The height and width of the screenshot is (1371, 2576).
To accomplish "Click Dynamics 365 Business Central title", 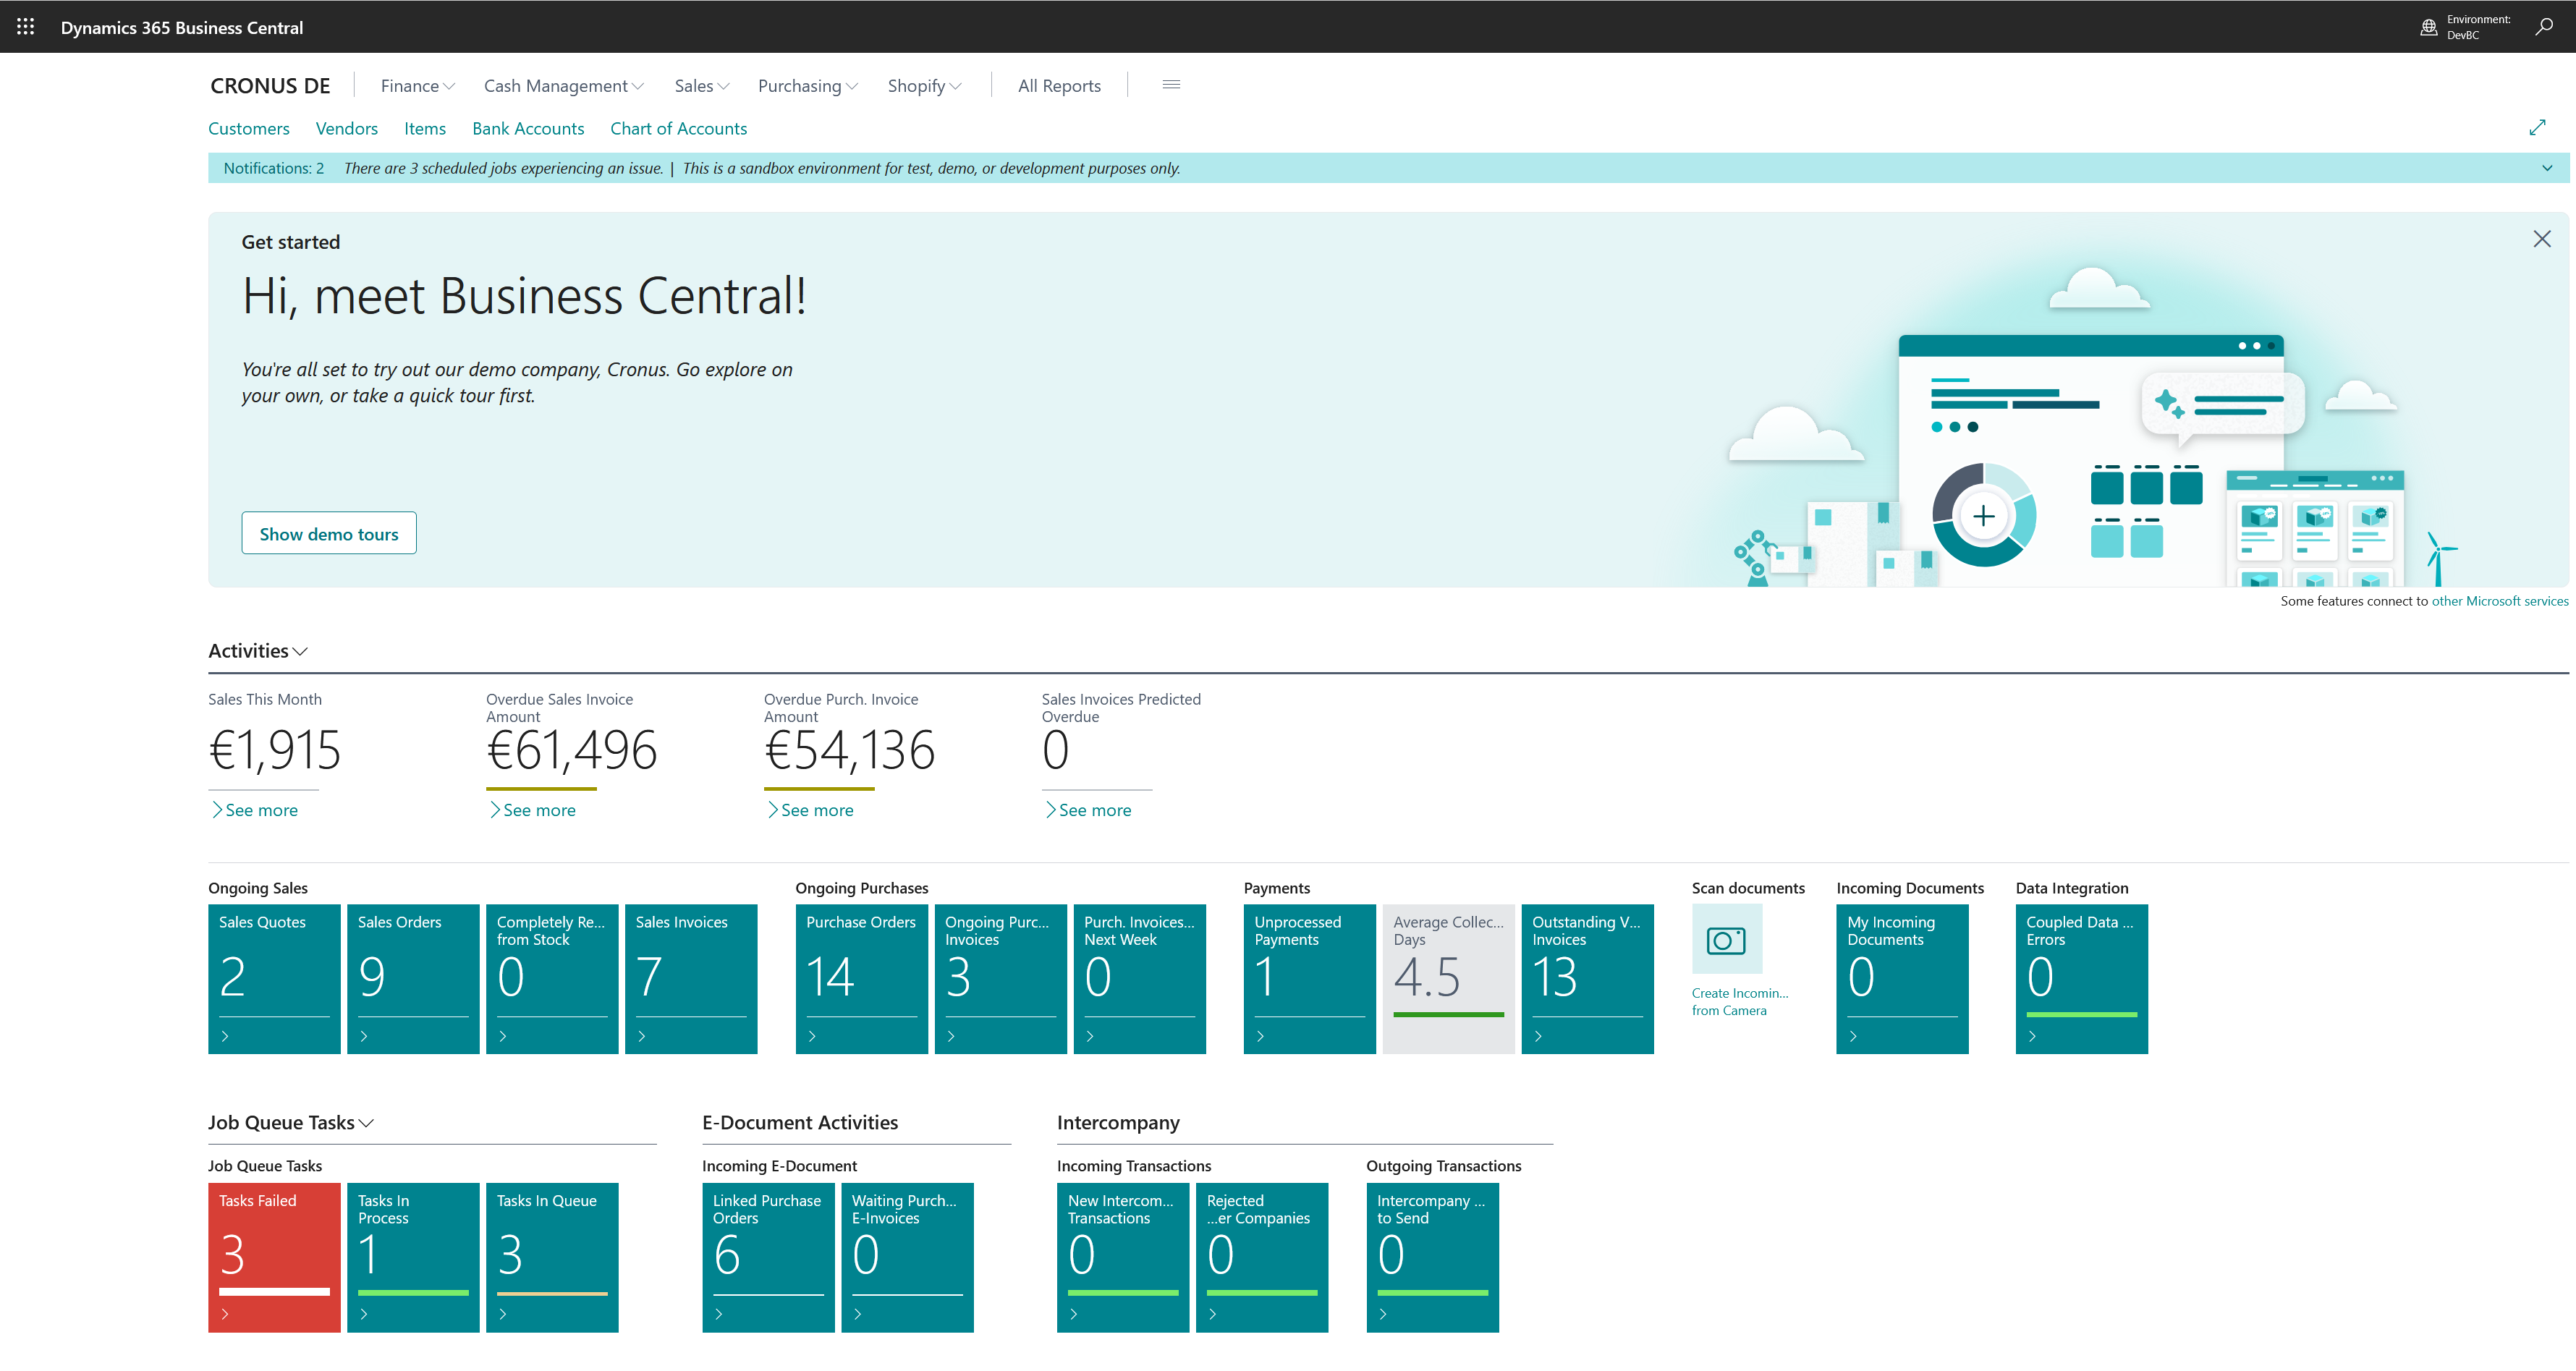I will pyautogui.click(x=182, y=28).
